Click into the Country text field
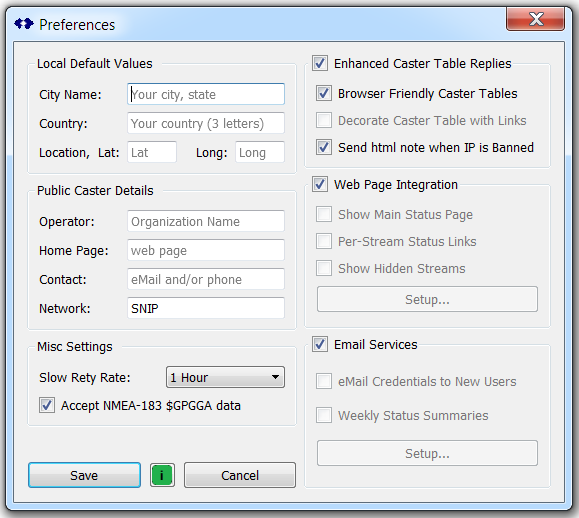 point(206,123)
